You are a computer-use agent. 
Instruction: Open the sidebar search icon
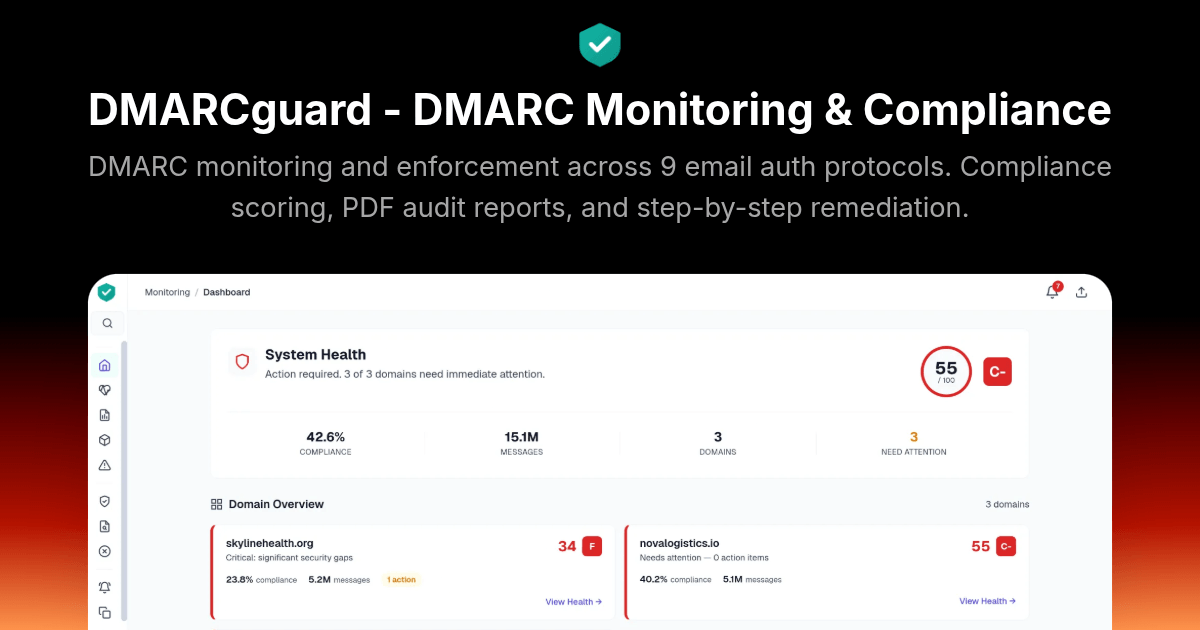(x=107, y=323)
